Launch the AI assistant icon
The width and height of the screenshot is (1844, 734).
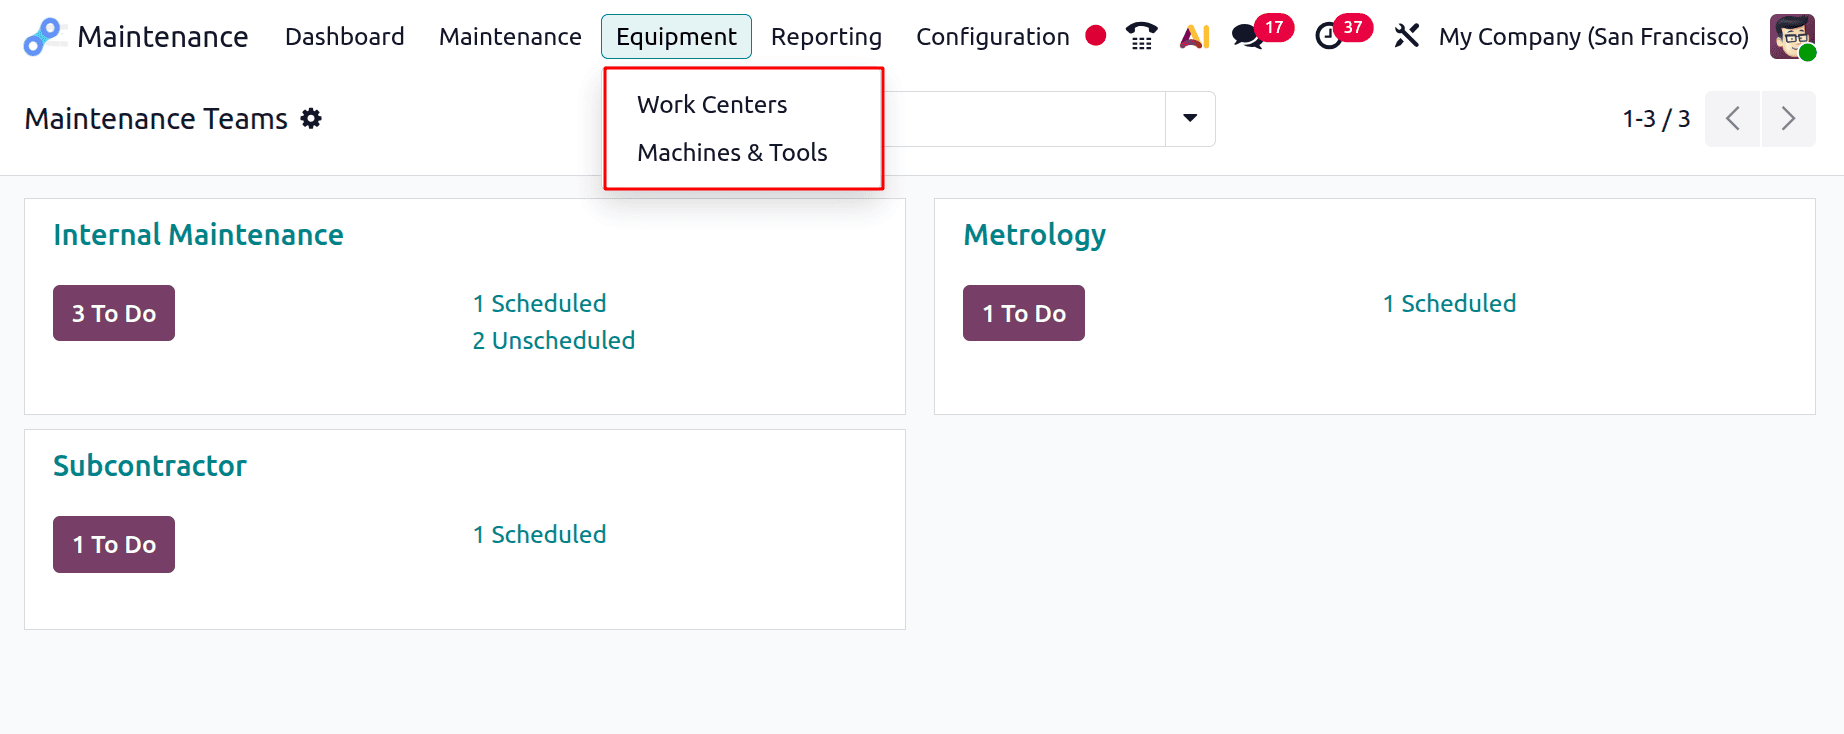(1195, 37)
